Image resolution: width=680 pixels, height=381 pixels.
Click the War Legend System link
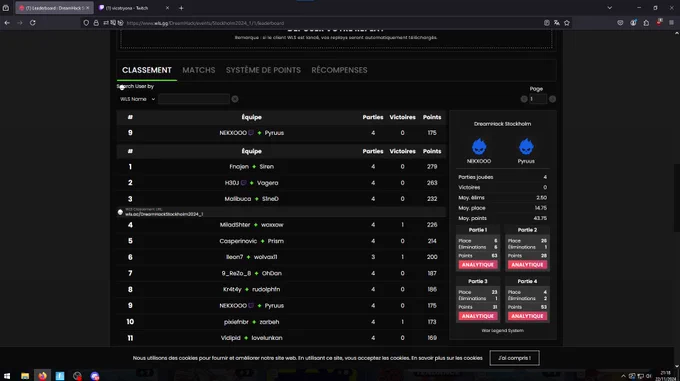502,331
